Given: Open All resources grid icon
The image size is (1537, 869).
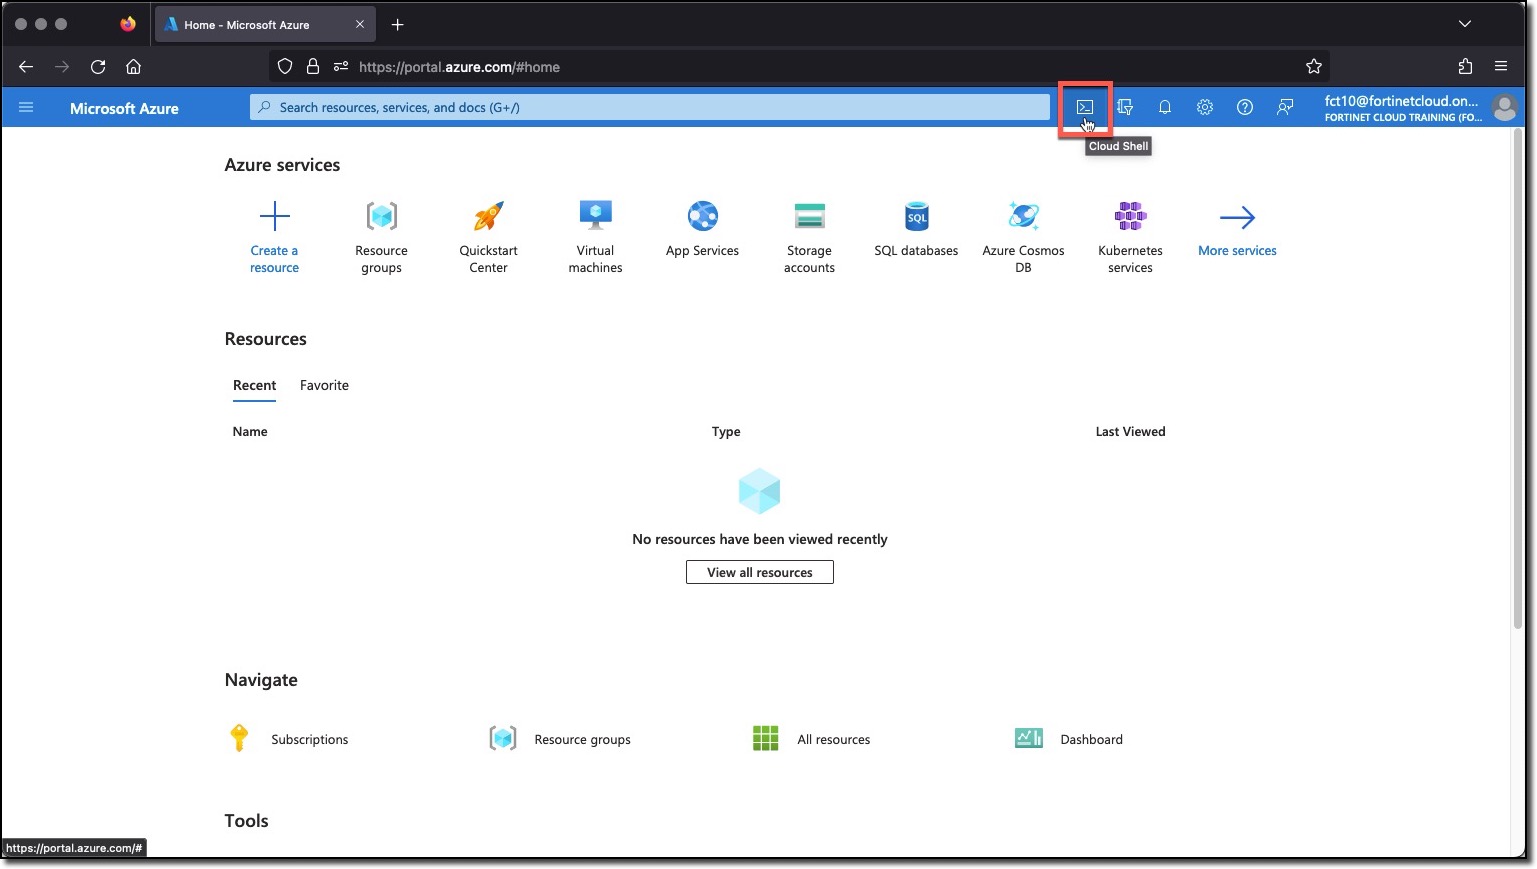Looking at the screenshot, I should pos(765,739).
